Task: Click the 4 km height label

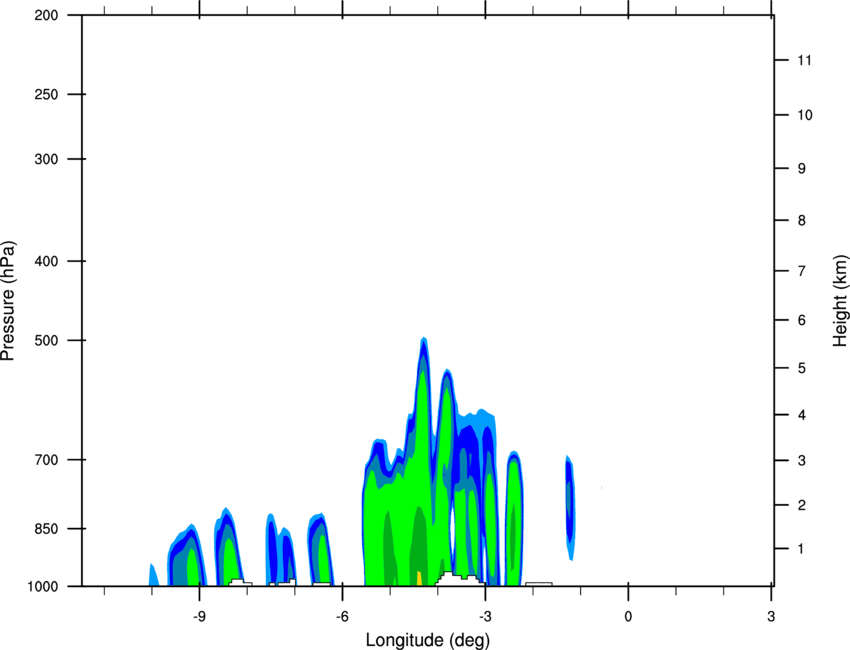Action: point(802,415)
